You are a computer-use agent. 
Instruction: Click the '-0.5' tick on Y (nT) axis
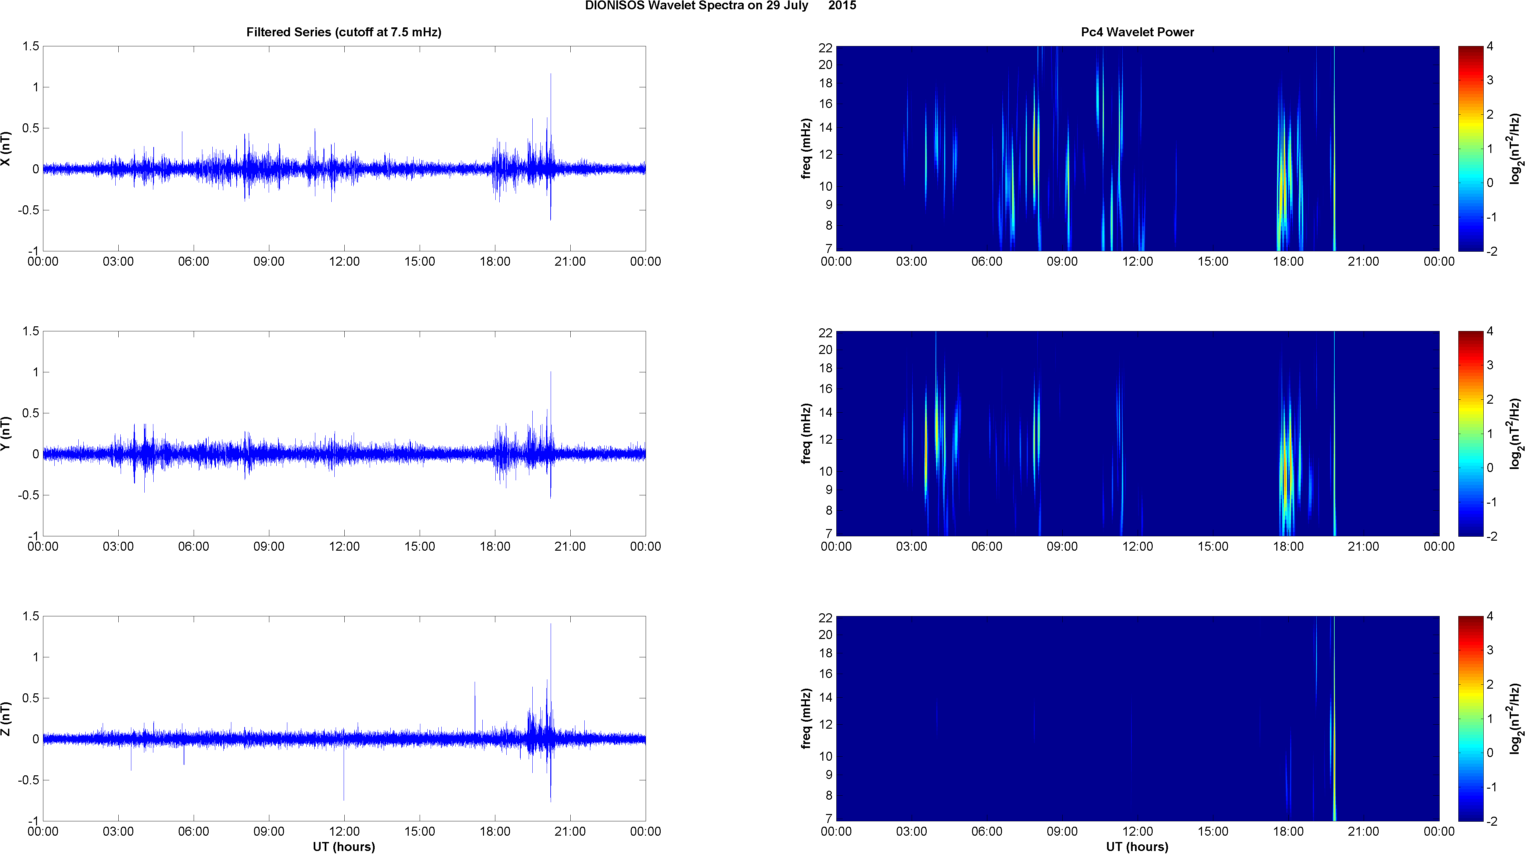click(x=29, y=495)
